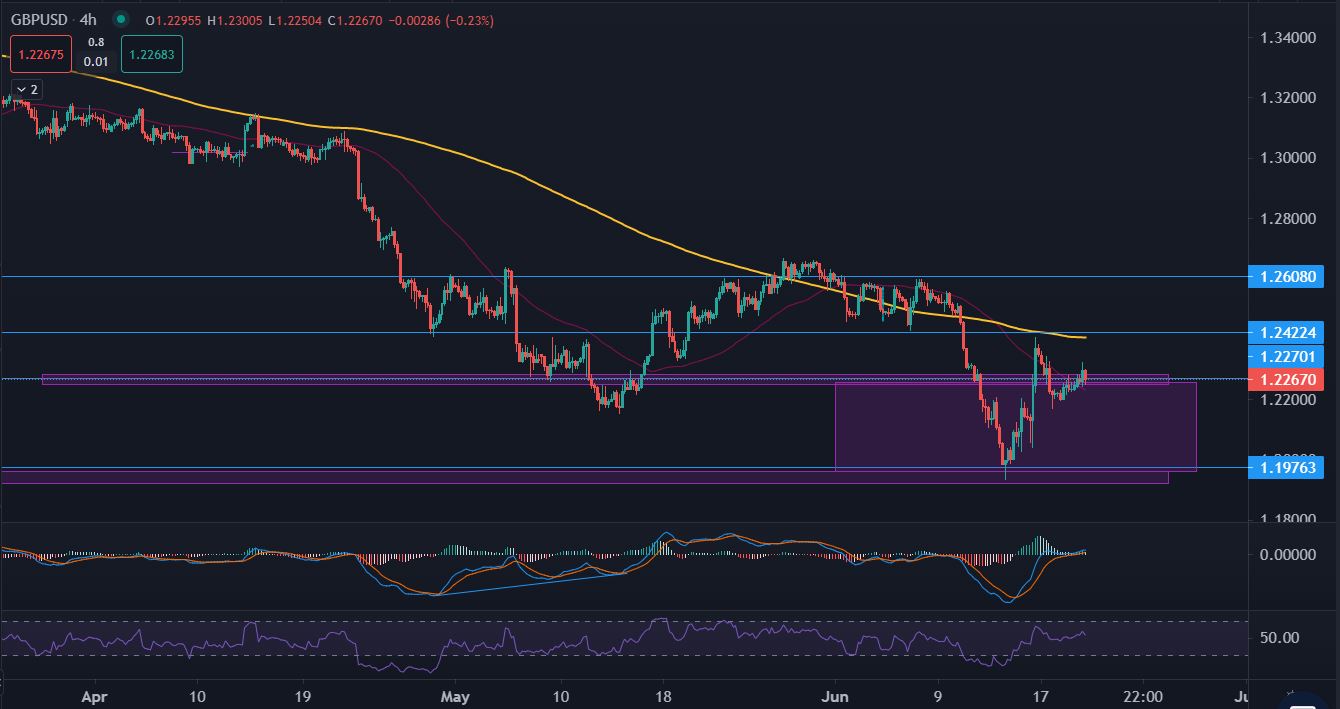Click the 1.19763 support price label
The height and width of the screenshot is (709, 1340).
(x=1284, y=466)
